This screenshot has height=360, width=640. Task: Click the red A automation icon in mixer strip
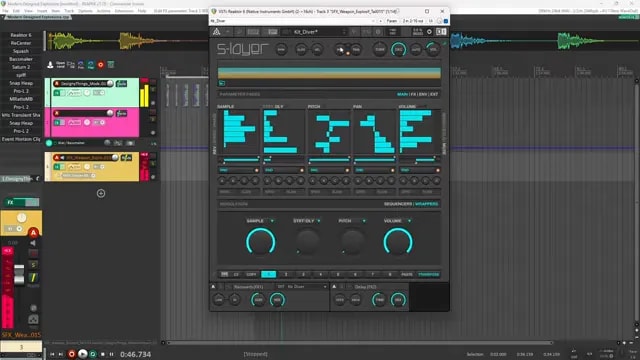click(x=33, y=233)
